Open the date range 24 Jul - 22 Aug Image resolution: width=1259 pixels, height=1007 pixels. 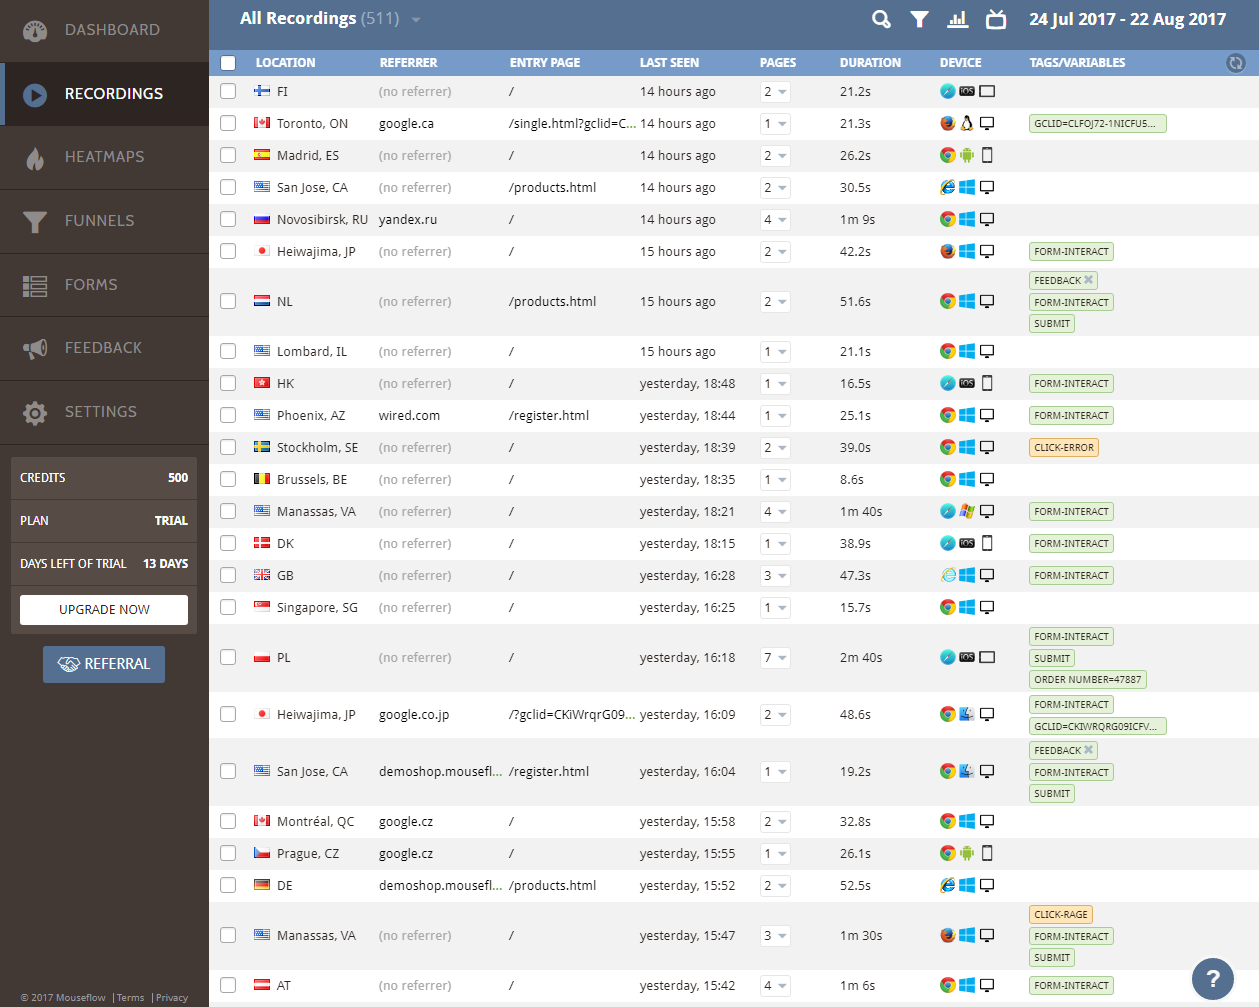click(1127, 19)
